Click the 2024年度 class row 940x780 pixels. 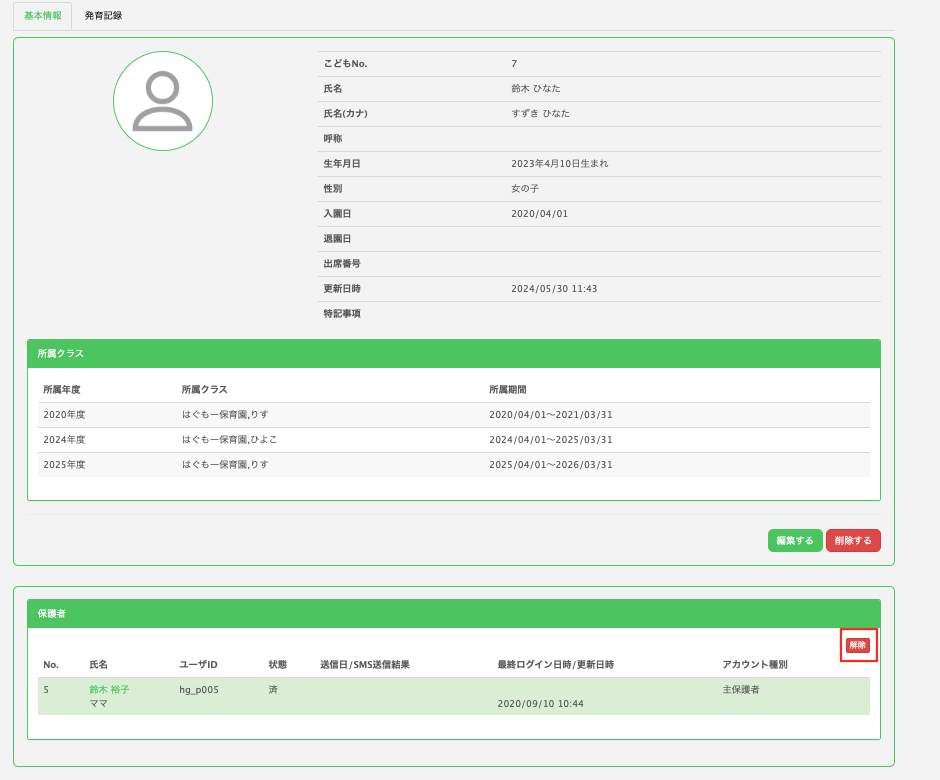[x=454, y=440]
